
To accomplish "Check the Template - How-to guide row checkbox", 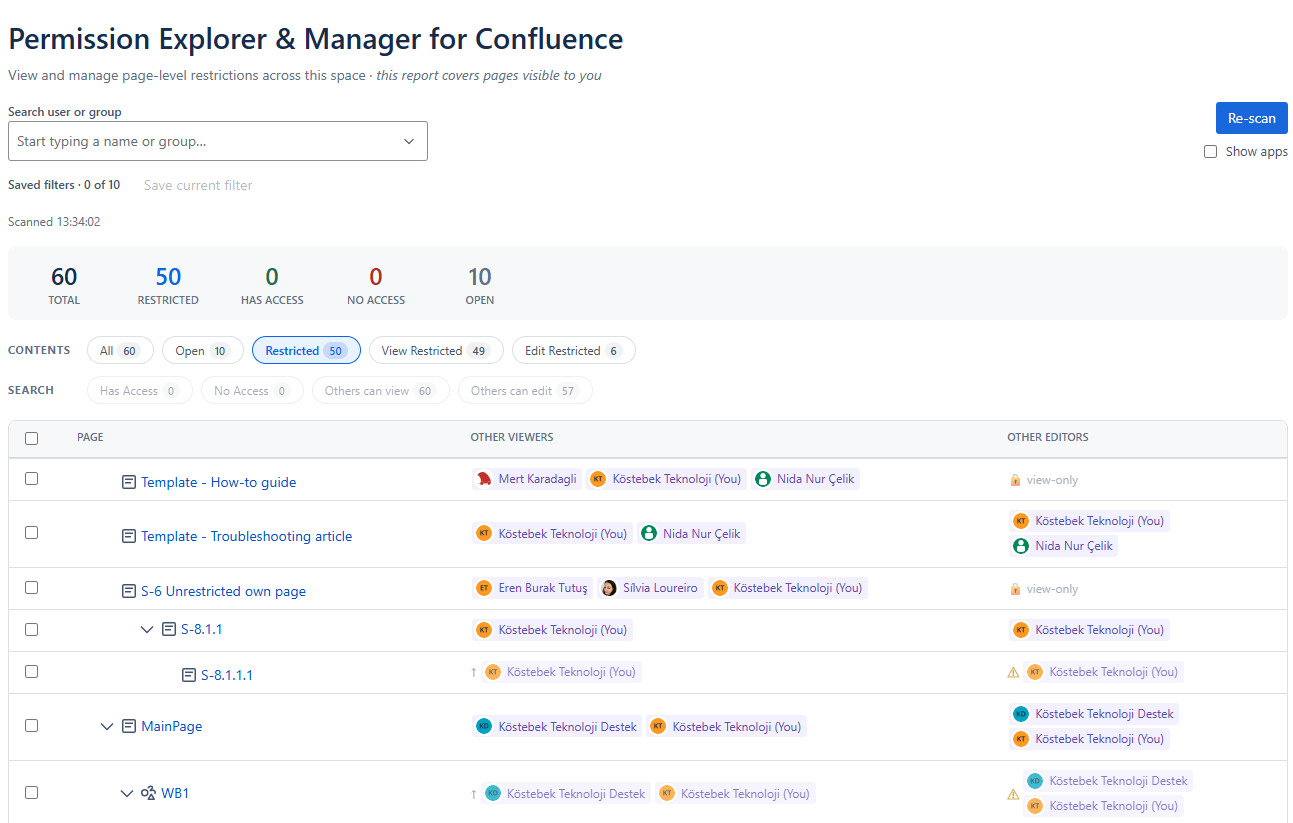I will coord(31,479).
